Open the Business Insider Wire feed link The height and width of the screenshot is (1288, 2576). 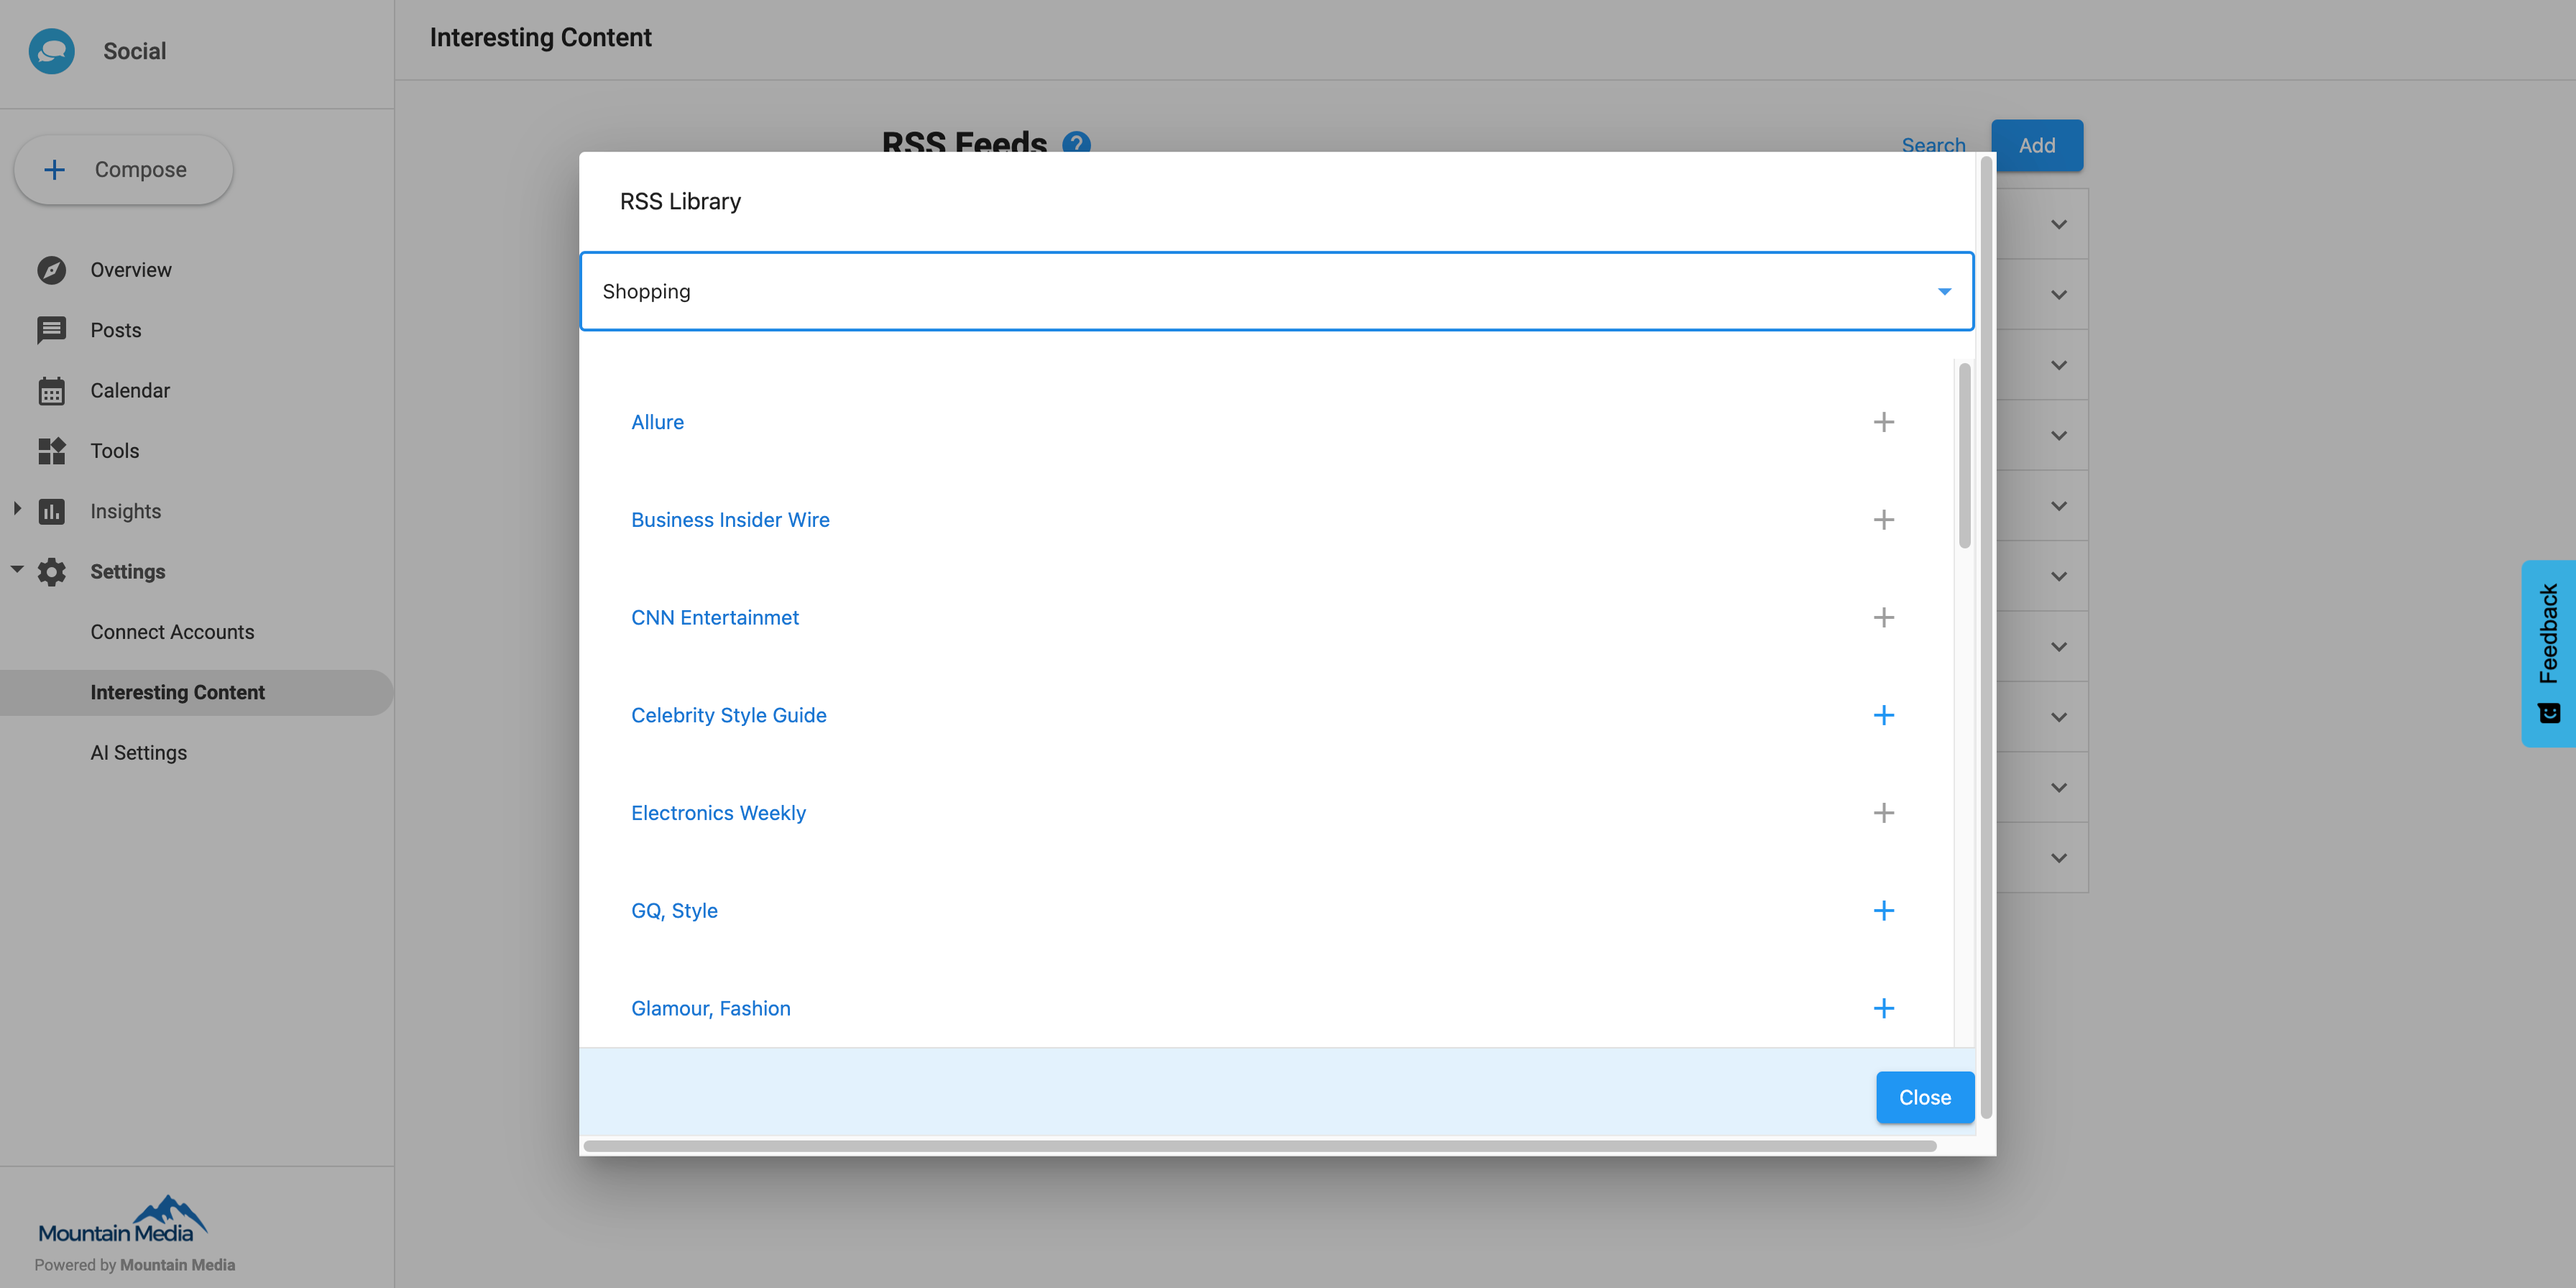click(x=730, y=519)
